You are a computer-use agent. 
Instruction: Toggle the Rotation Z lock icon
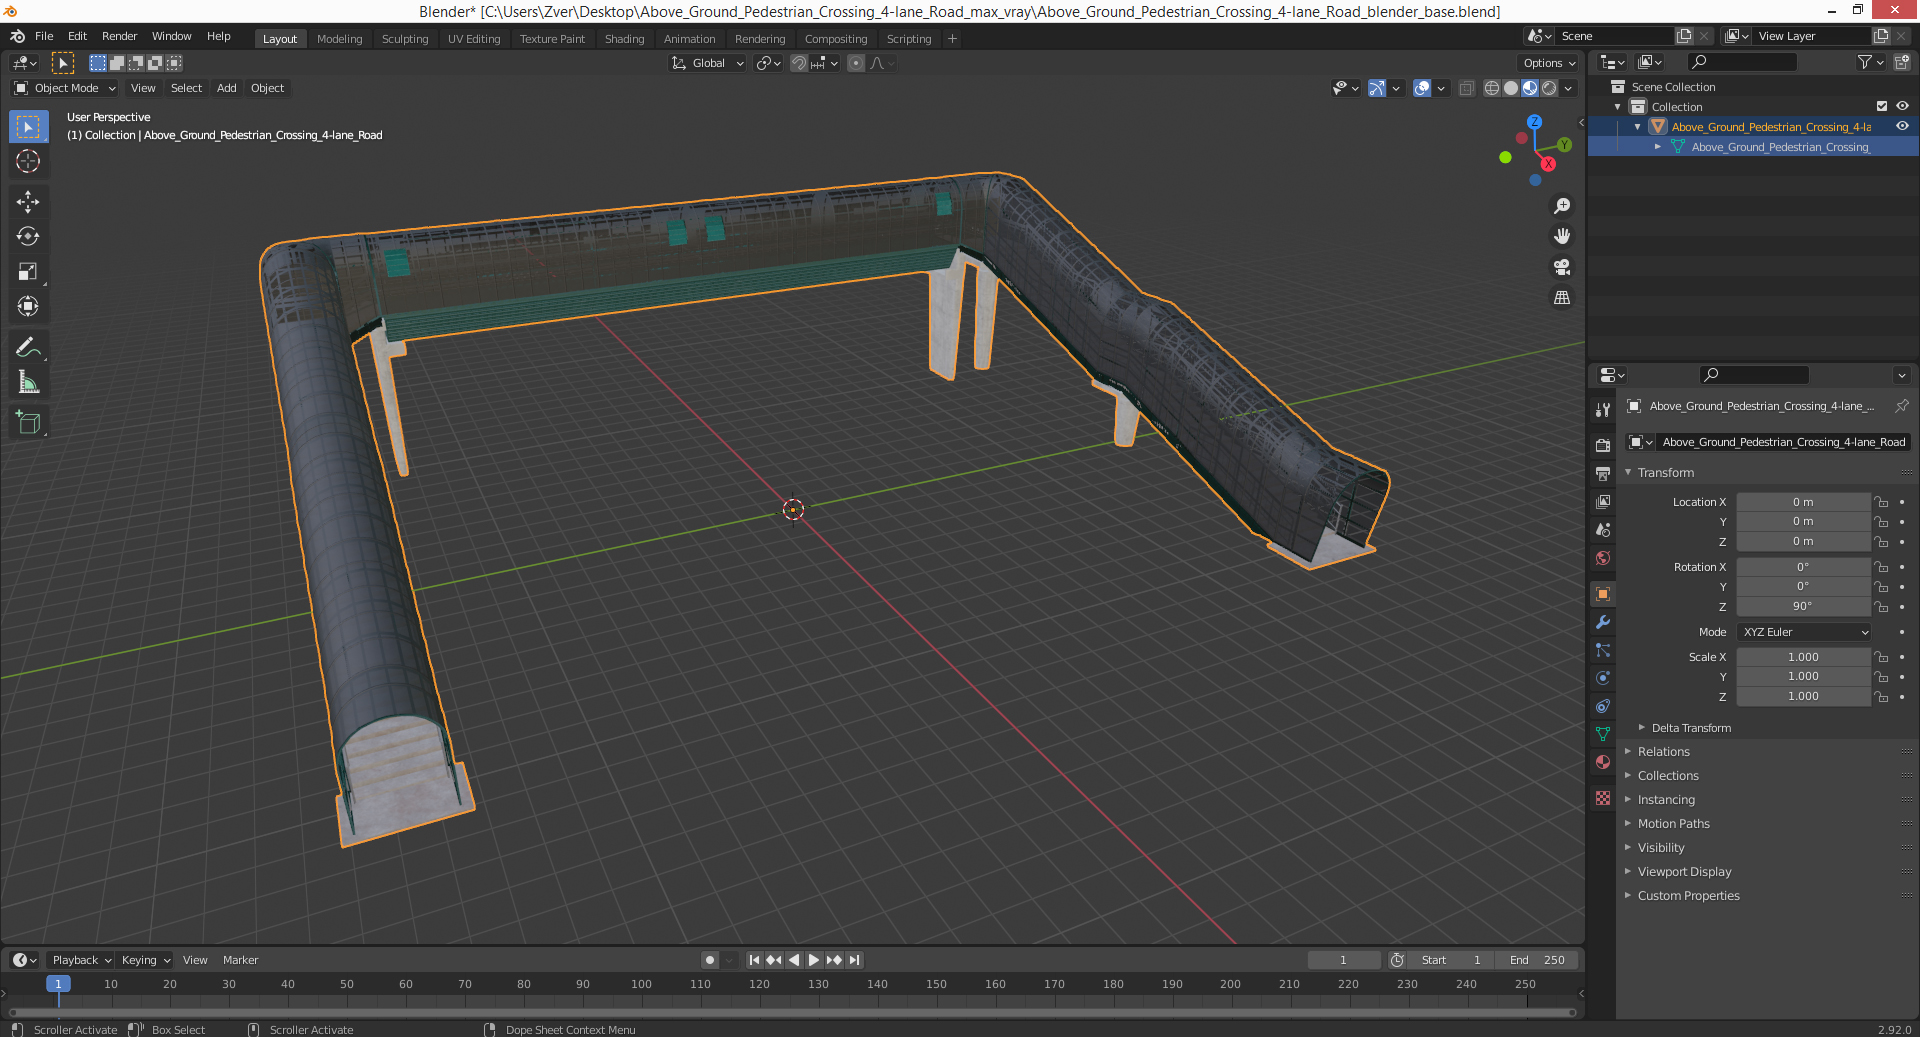[1881, 606]
